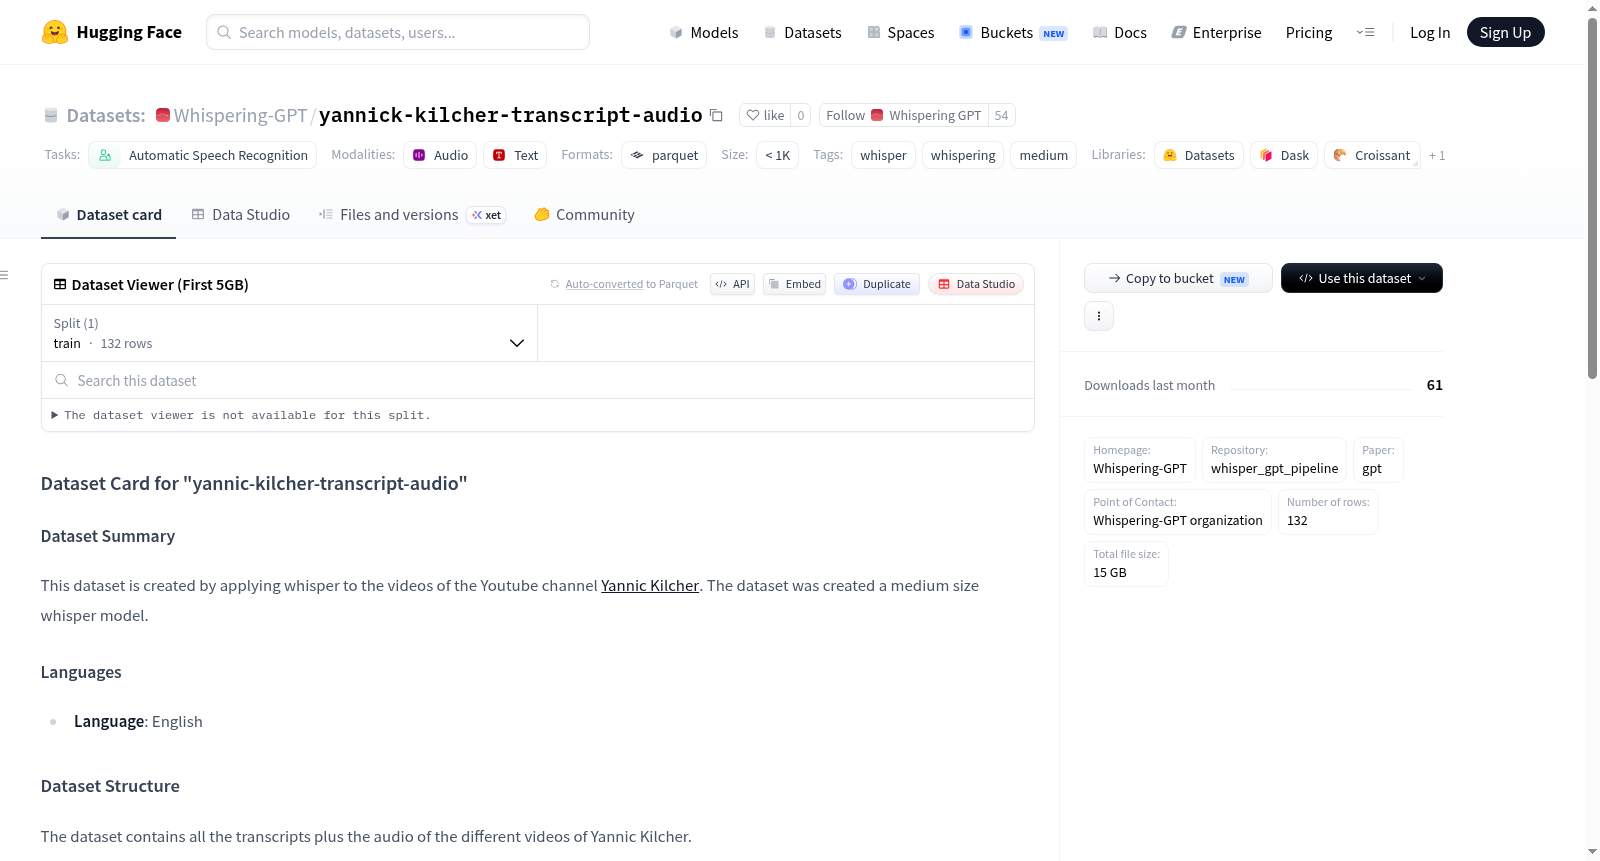
Task: Open the Files and versions tab
Action: (x=412, y=214)
